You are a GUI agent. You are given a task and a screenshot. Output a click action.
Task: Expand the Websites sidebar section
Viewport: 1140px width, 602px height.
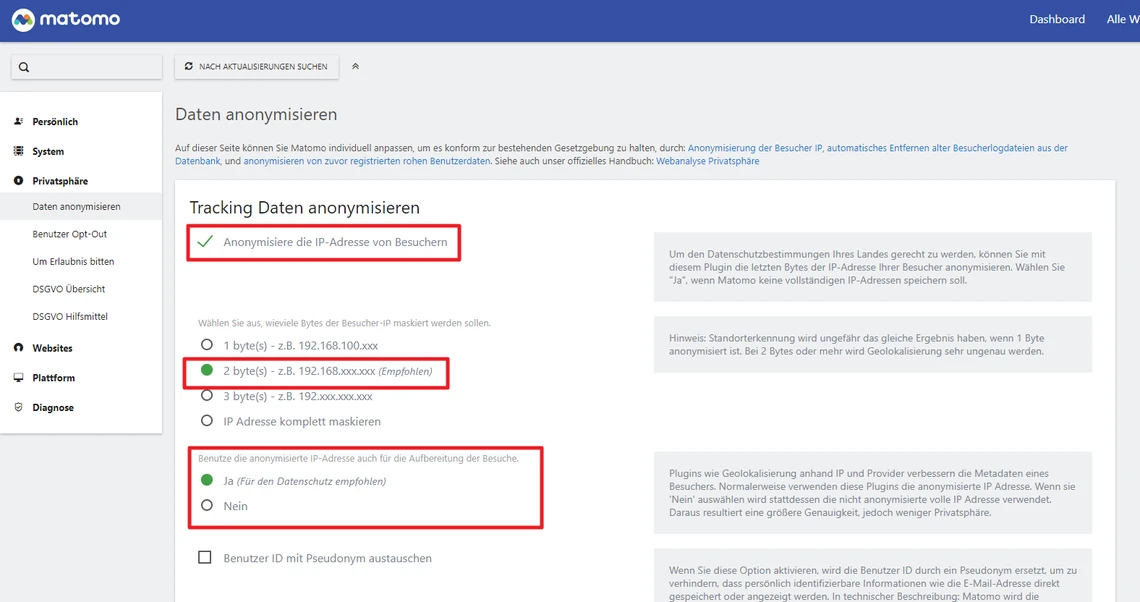pyautogui.click(x=52, y=348)
